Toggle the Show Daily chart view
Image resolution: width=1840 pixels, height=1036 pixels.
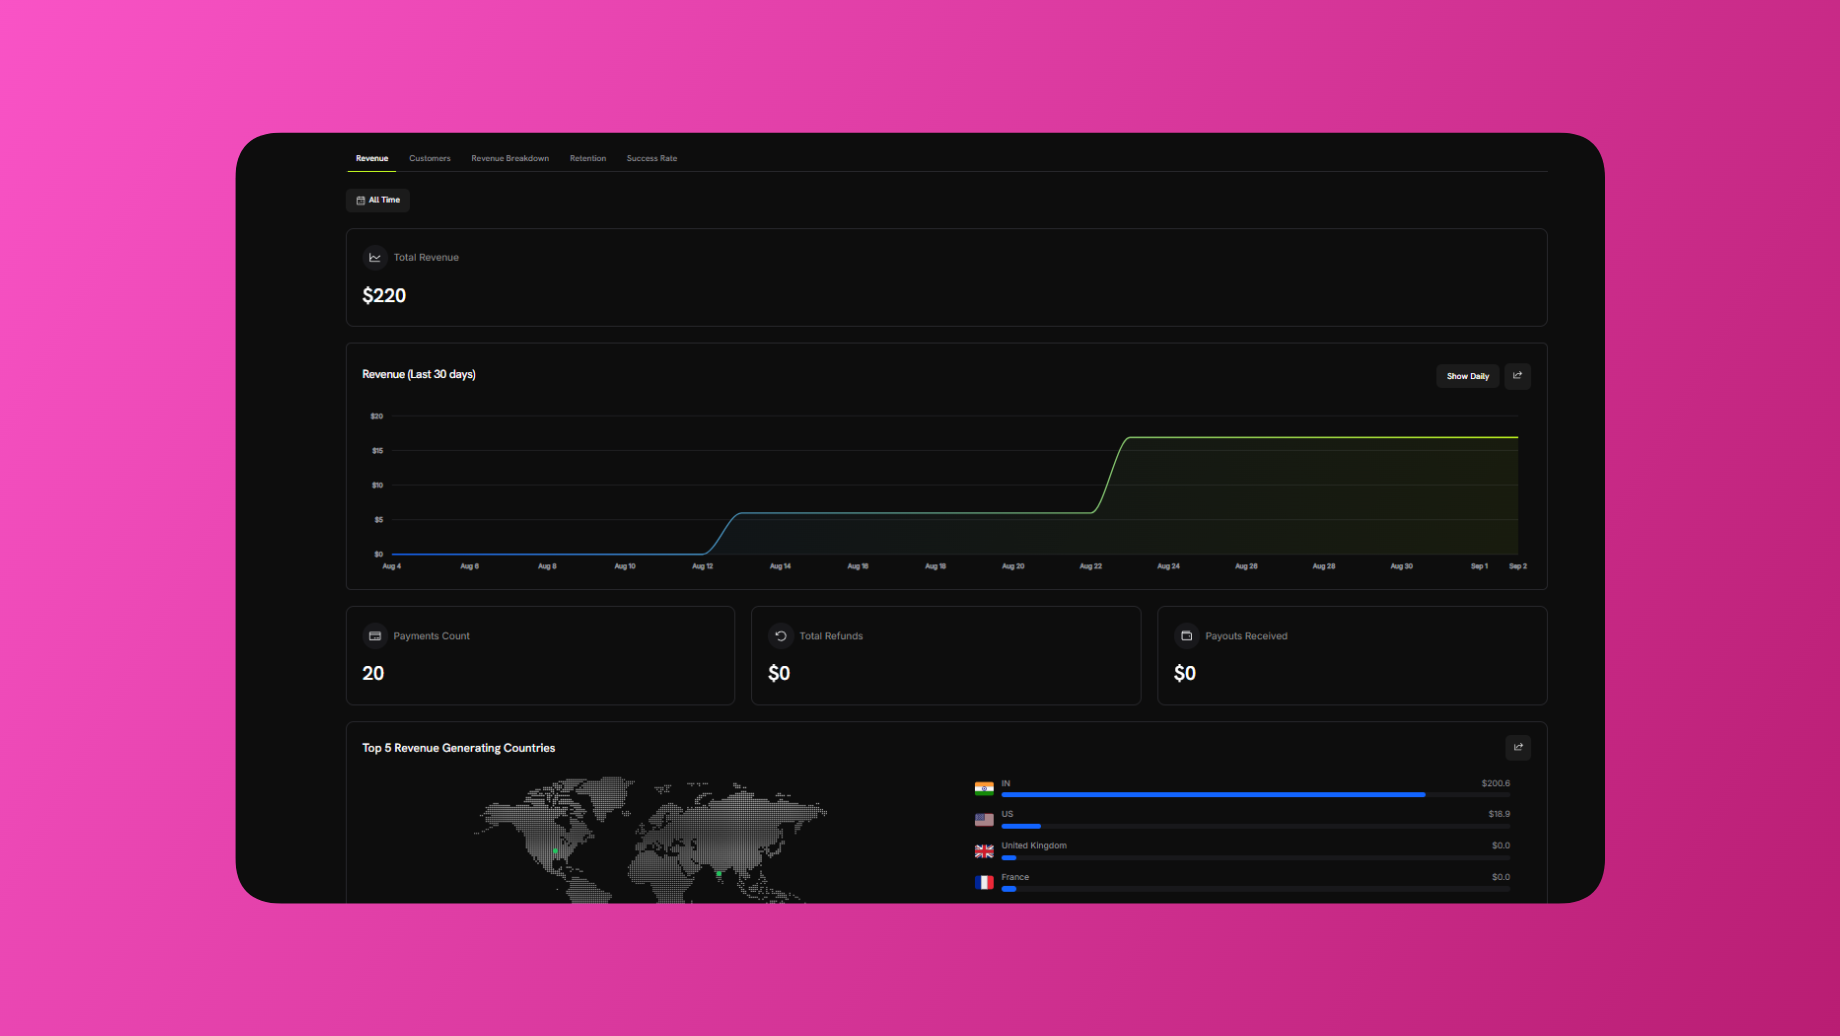pos(1467,376)
